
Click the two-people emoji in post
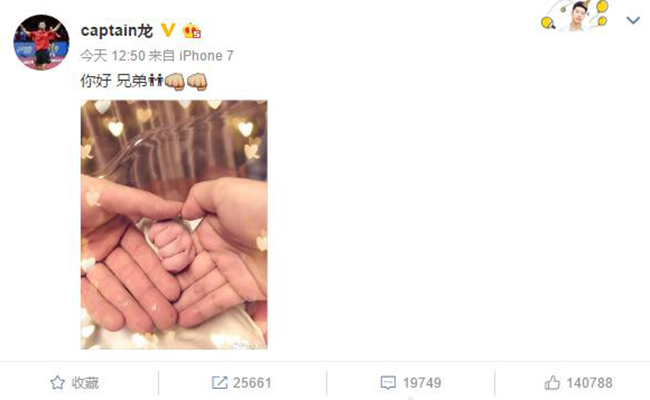coord(156,80)
